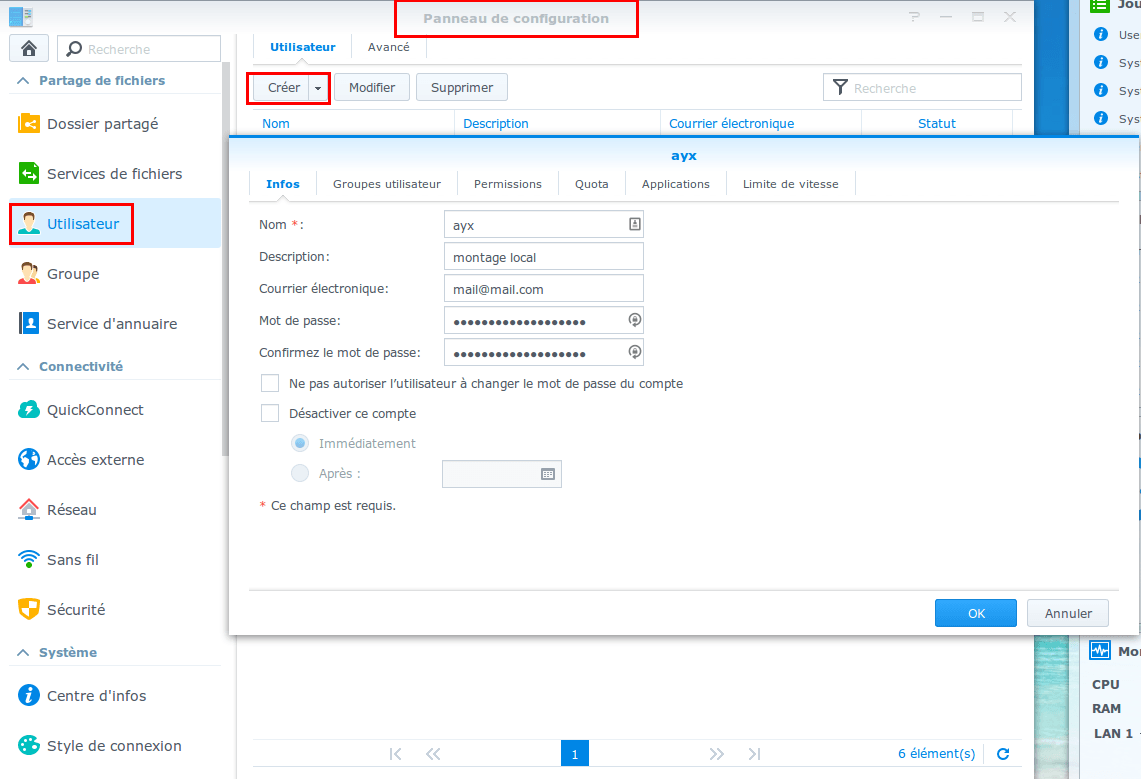
Task: Collapse the Connectivité section
Action: coord(23,367)
